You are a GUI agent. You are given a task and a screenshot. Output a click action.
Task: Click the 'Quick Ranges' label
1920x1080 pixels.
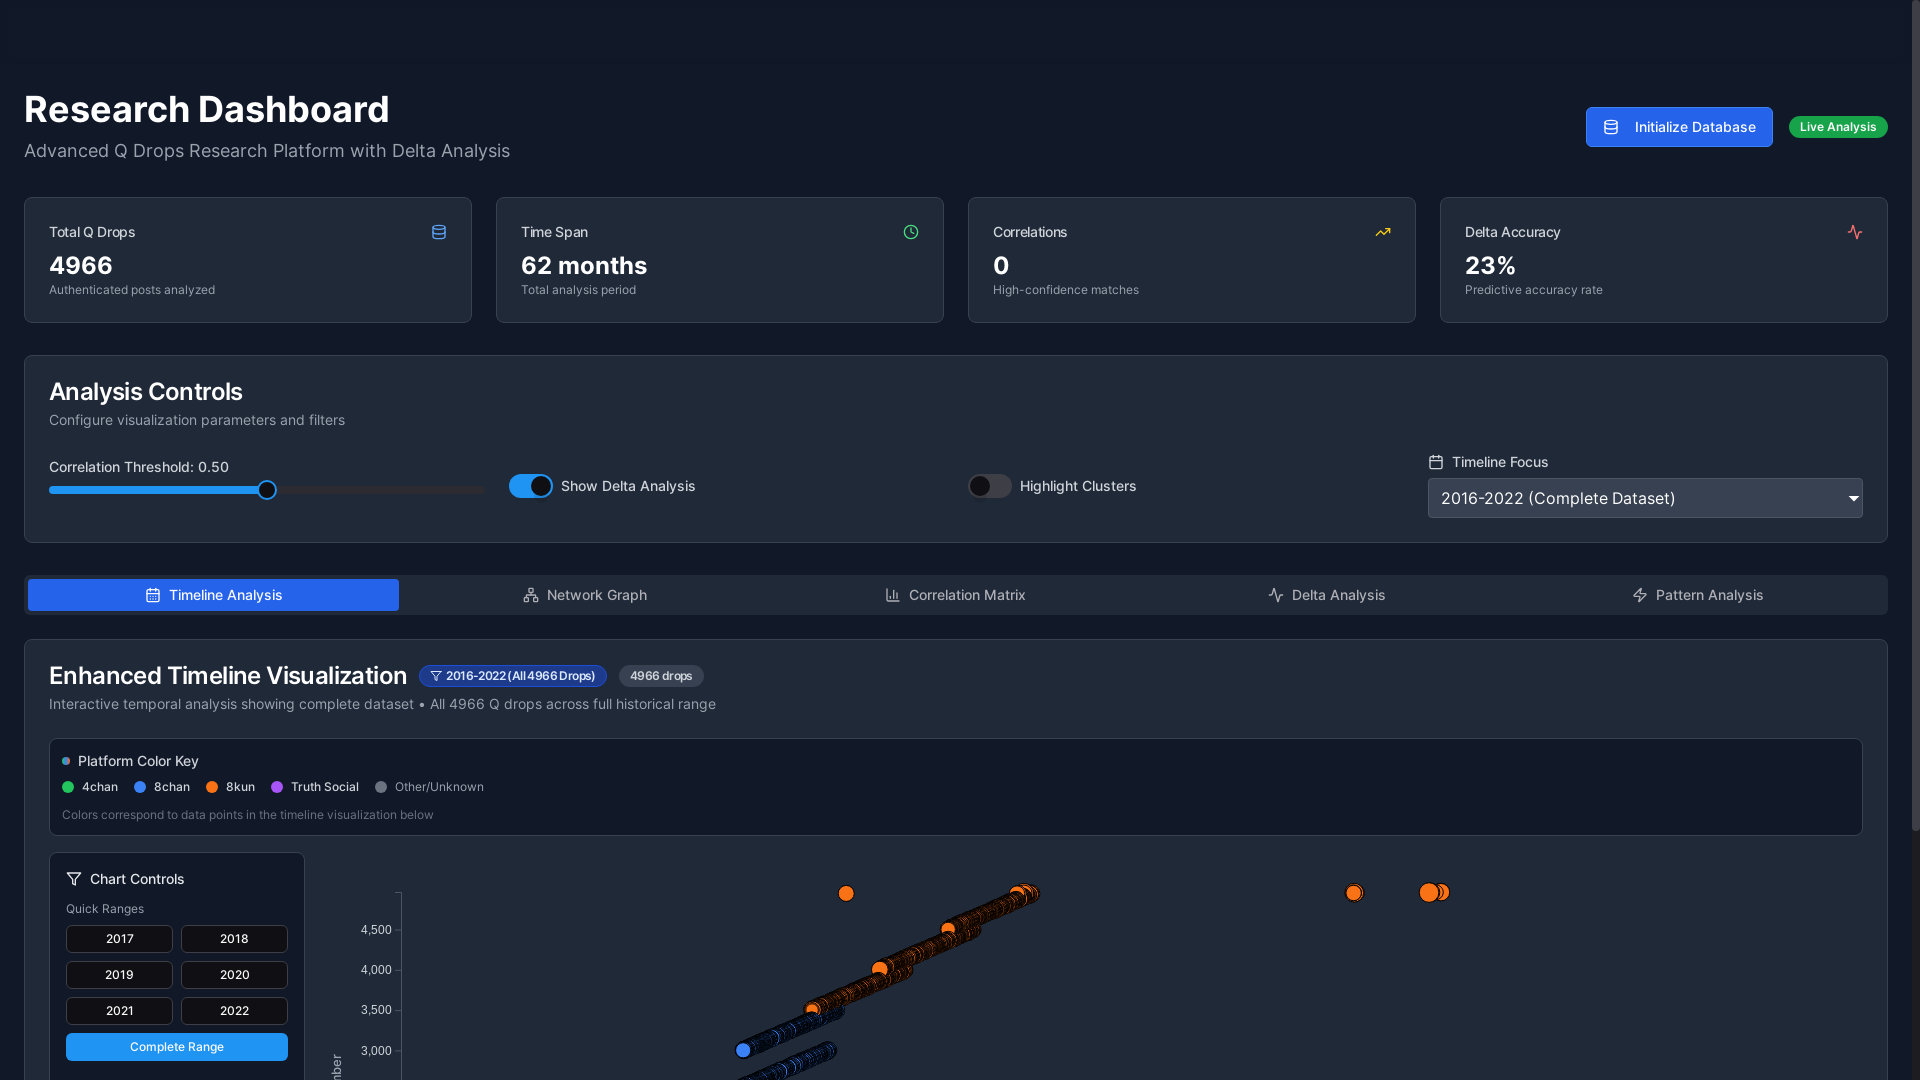(105, 909)
